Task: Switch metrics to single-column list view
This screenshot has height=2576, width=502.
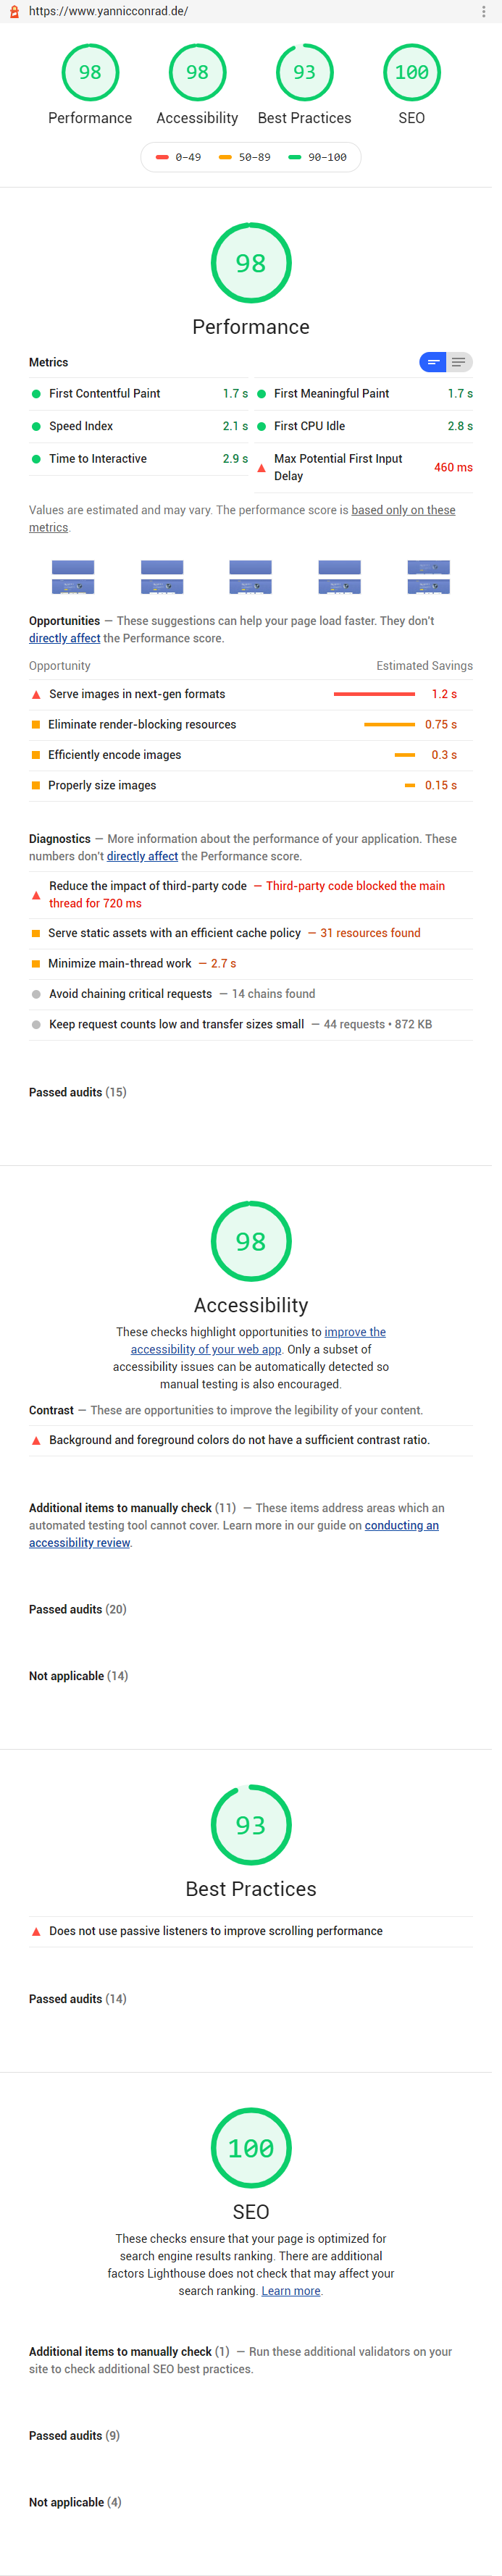Action: [x=459, y=362]
